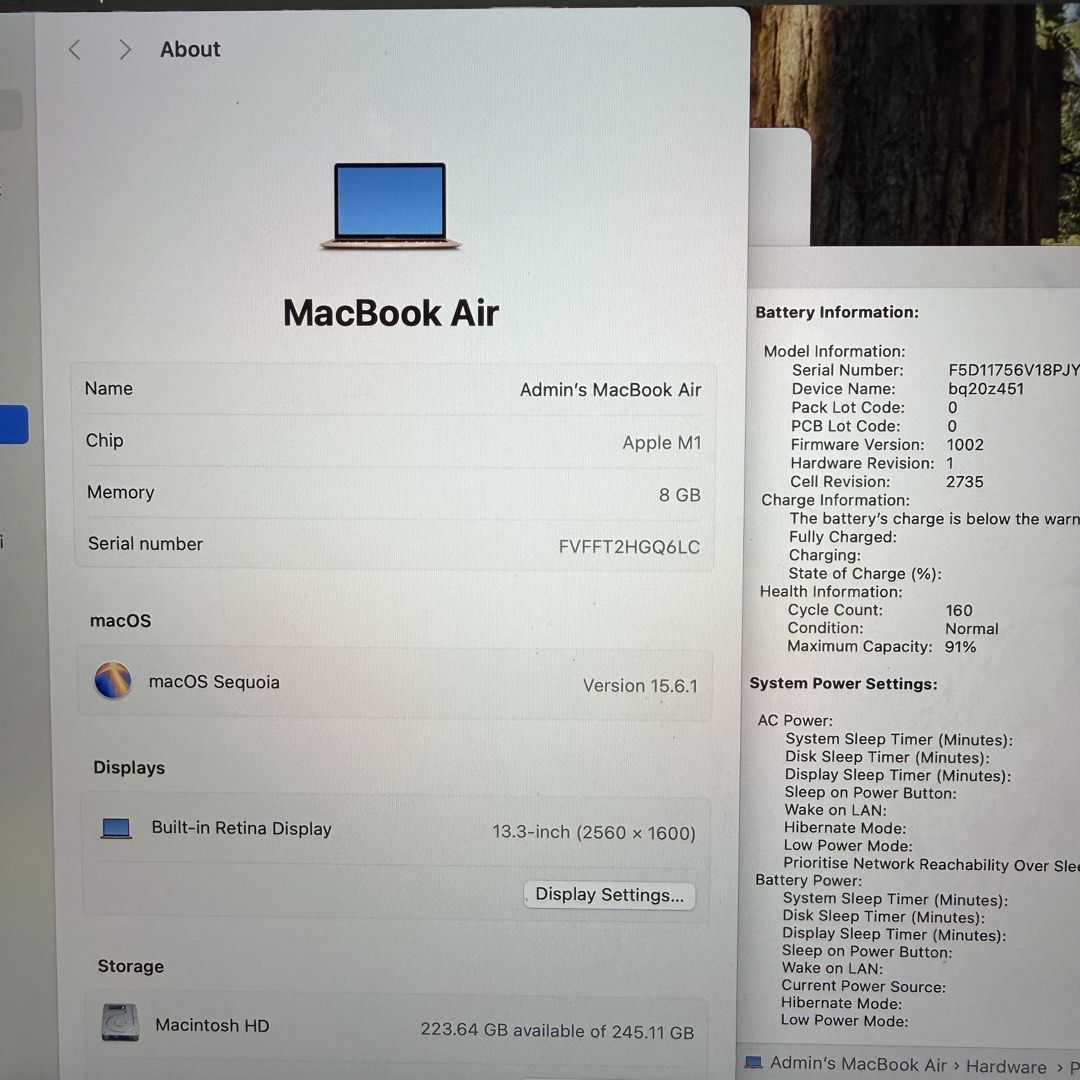This screenshot has width=1080, height=1080.
Task: Click the MacBook Air heading
Action: 391,313
